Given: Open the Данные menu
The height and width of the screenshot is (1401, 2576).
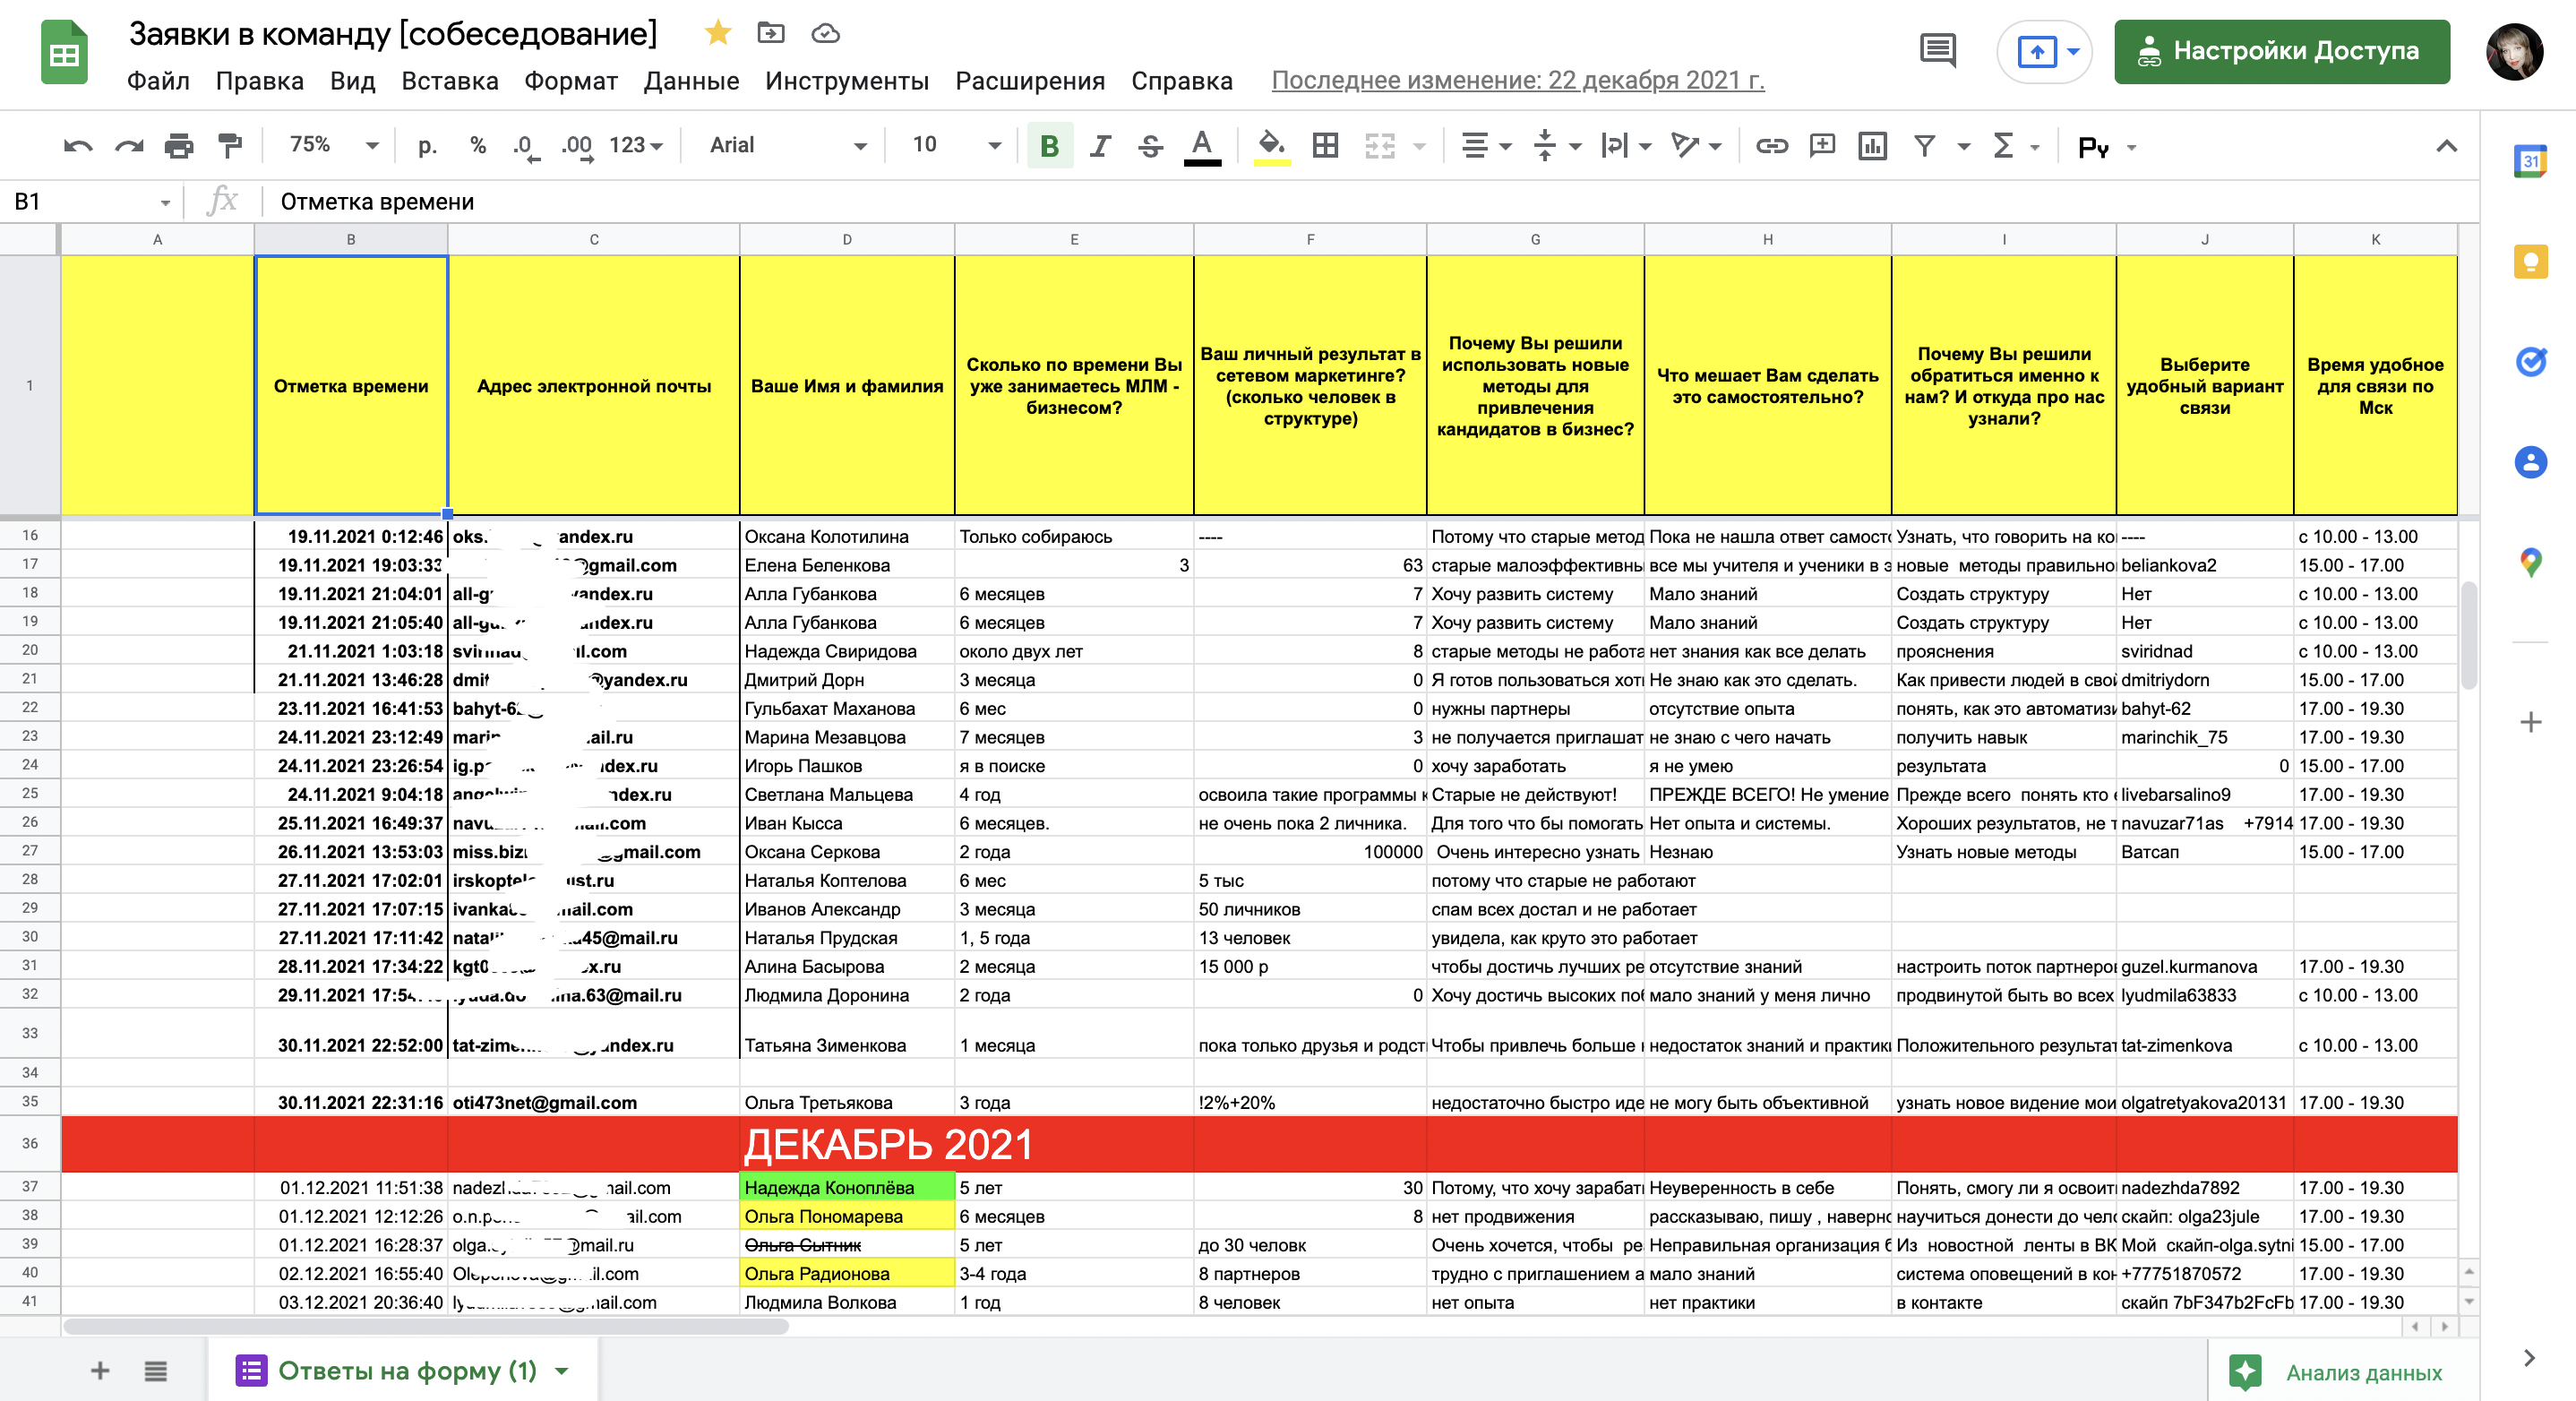Looking at the screenshot, I should click(691, 81).
